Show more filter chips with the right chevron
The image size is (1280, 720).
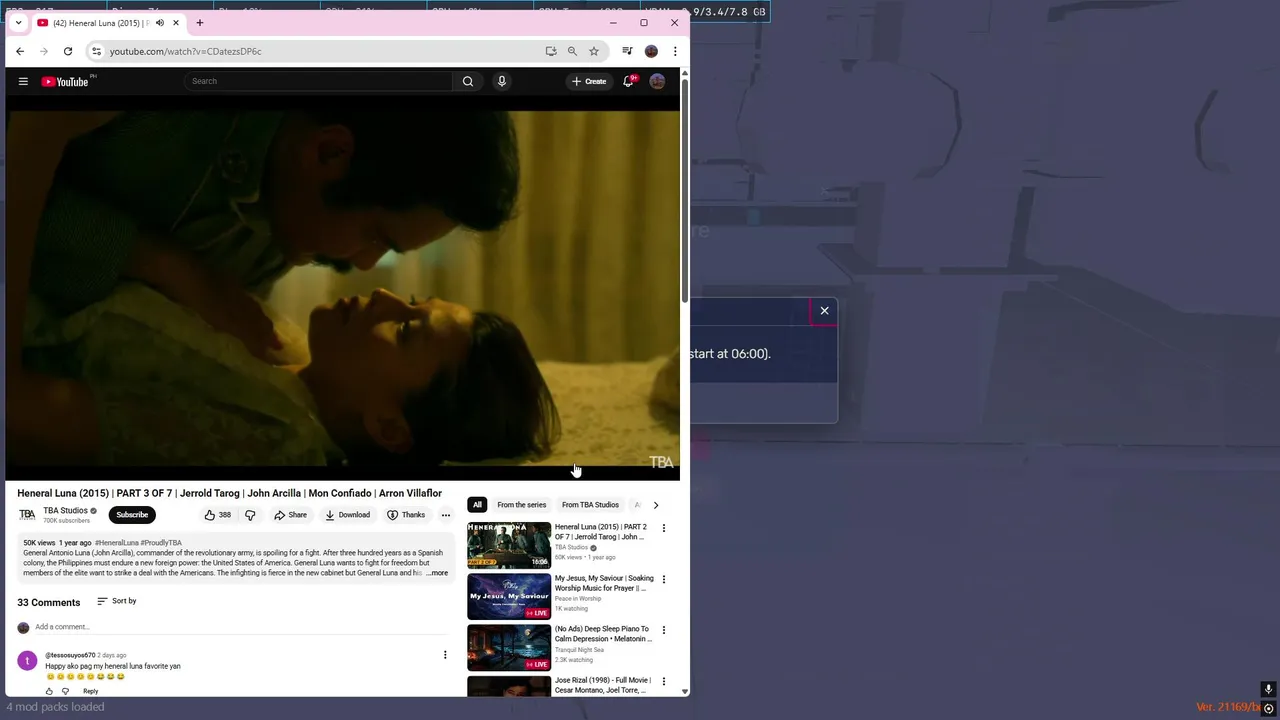(656, 505)
